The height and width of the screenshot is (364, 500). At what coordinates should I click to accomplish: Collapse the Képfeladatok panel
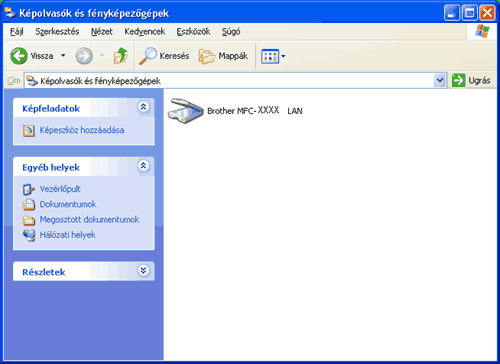tap(143, 107)
